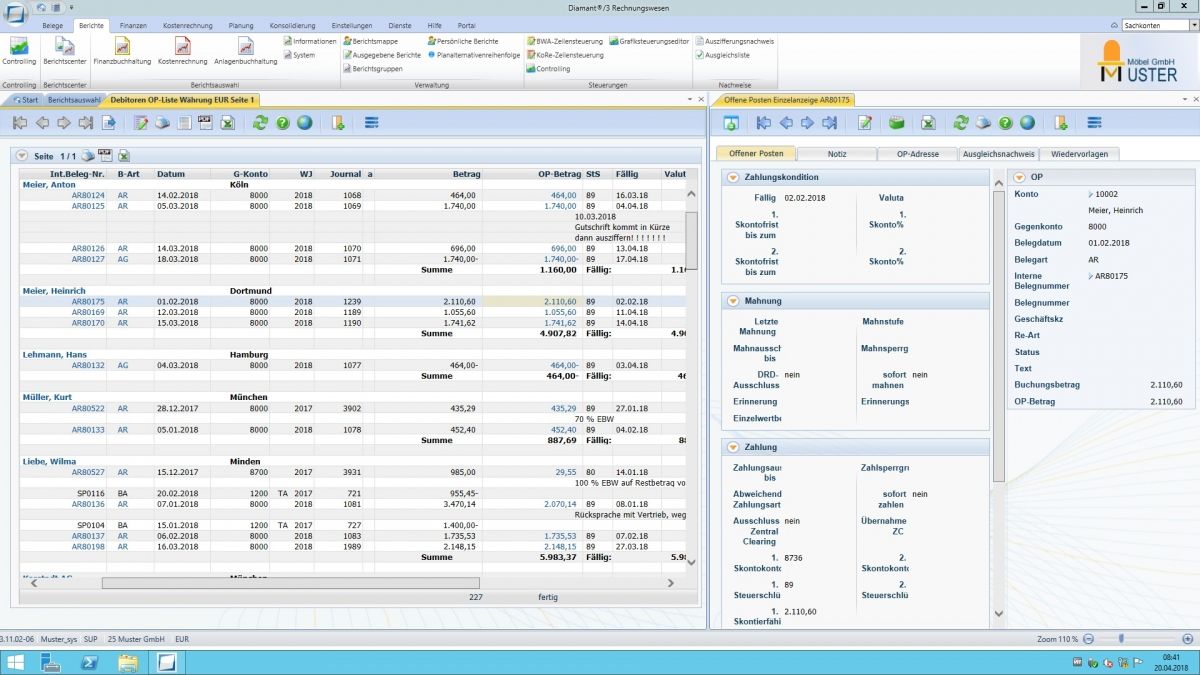
Task: Refresh the Debitoren OP-Liste
Action: (260, 123)
